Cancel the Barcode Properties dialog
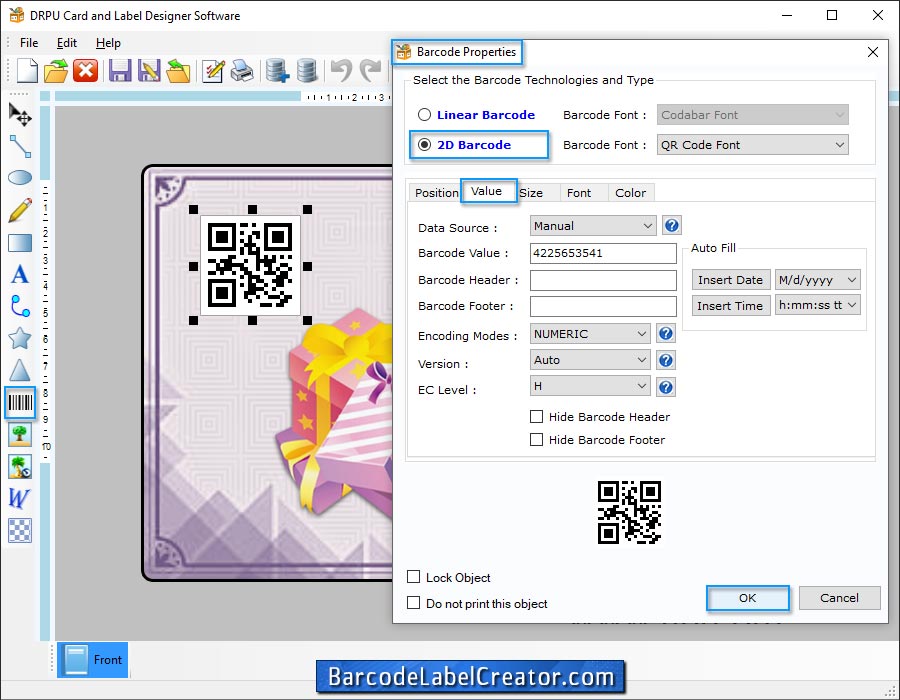The width and height of the screenshot is (900, 700). 839,598
